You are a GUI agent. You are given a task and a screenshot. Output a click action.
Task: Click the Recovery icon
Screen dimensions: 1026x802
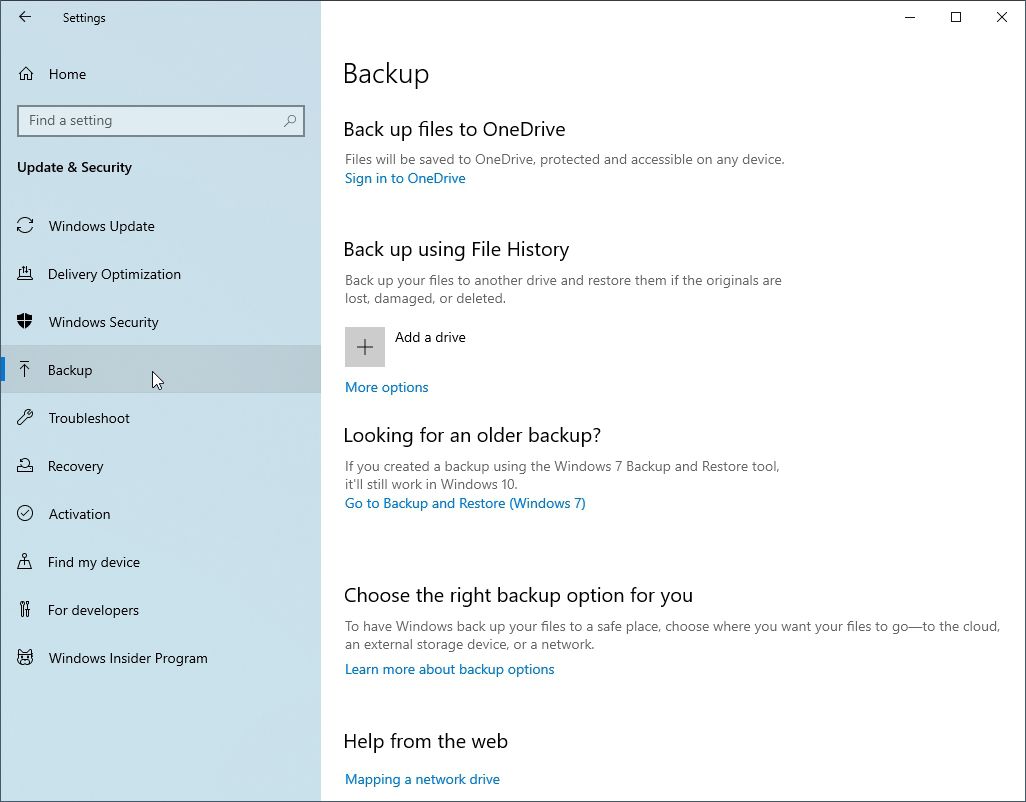tap(25, 465)
